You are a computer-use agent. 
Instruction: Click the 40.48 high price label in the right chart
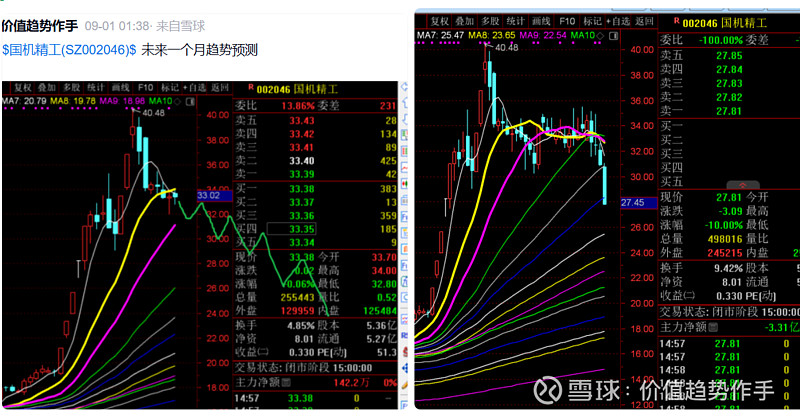click(x=507, y=47)
